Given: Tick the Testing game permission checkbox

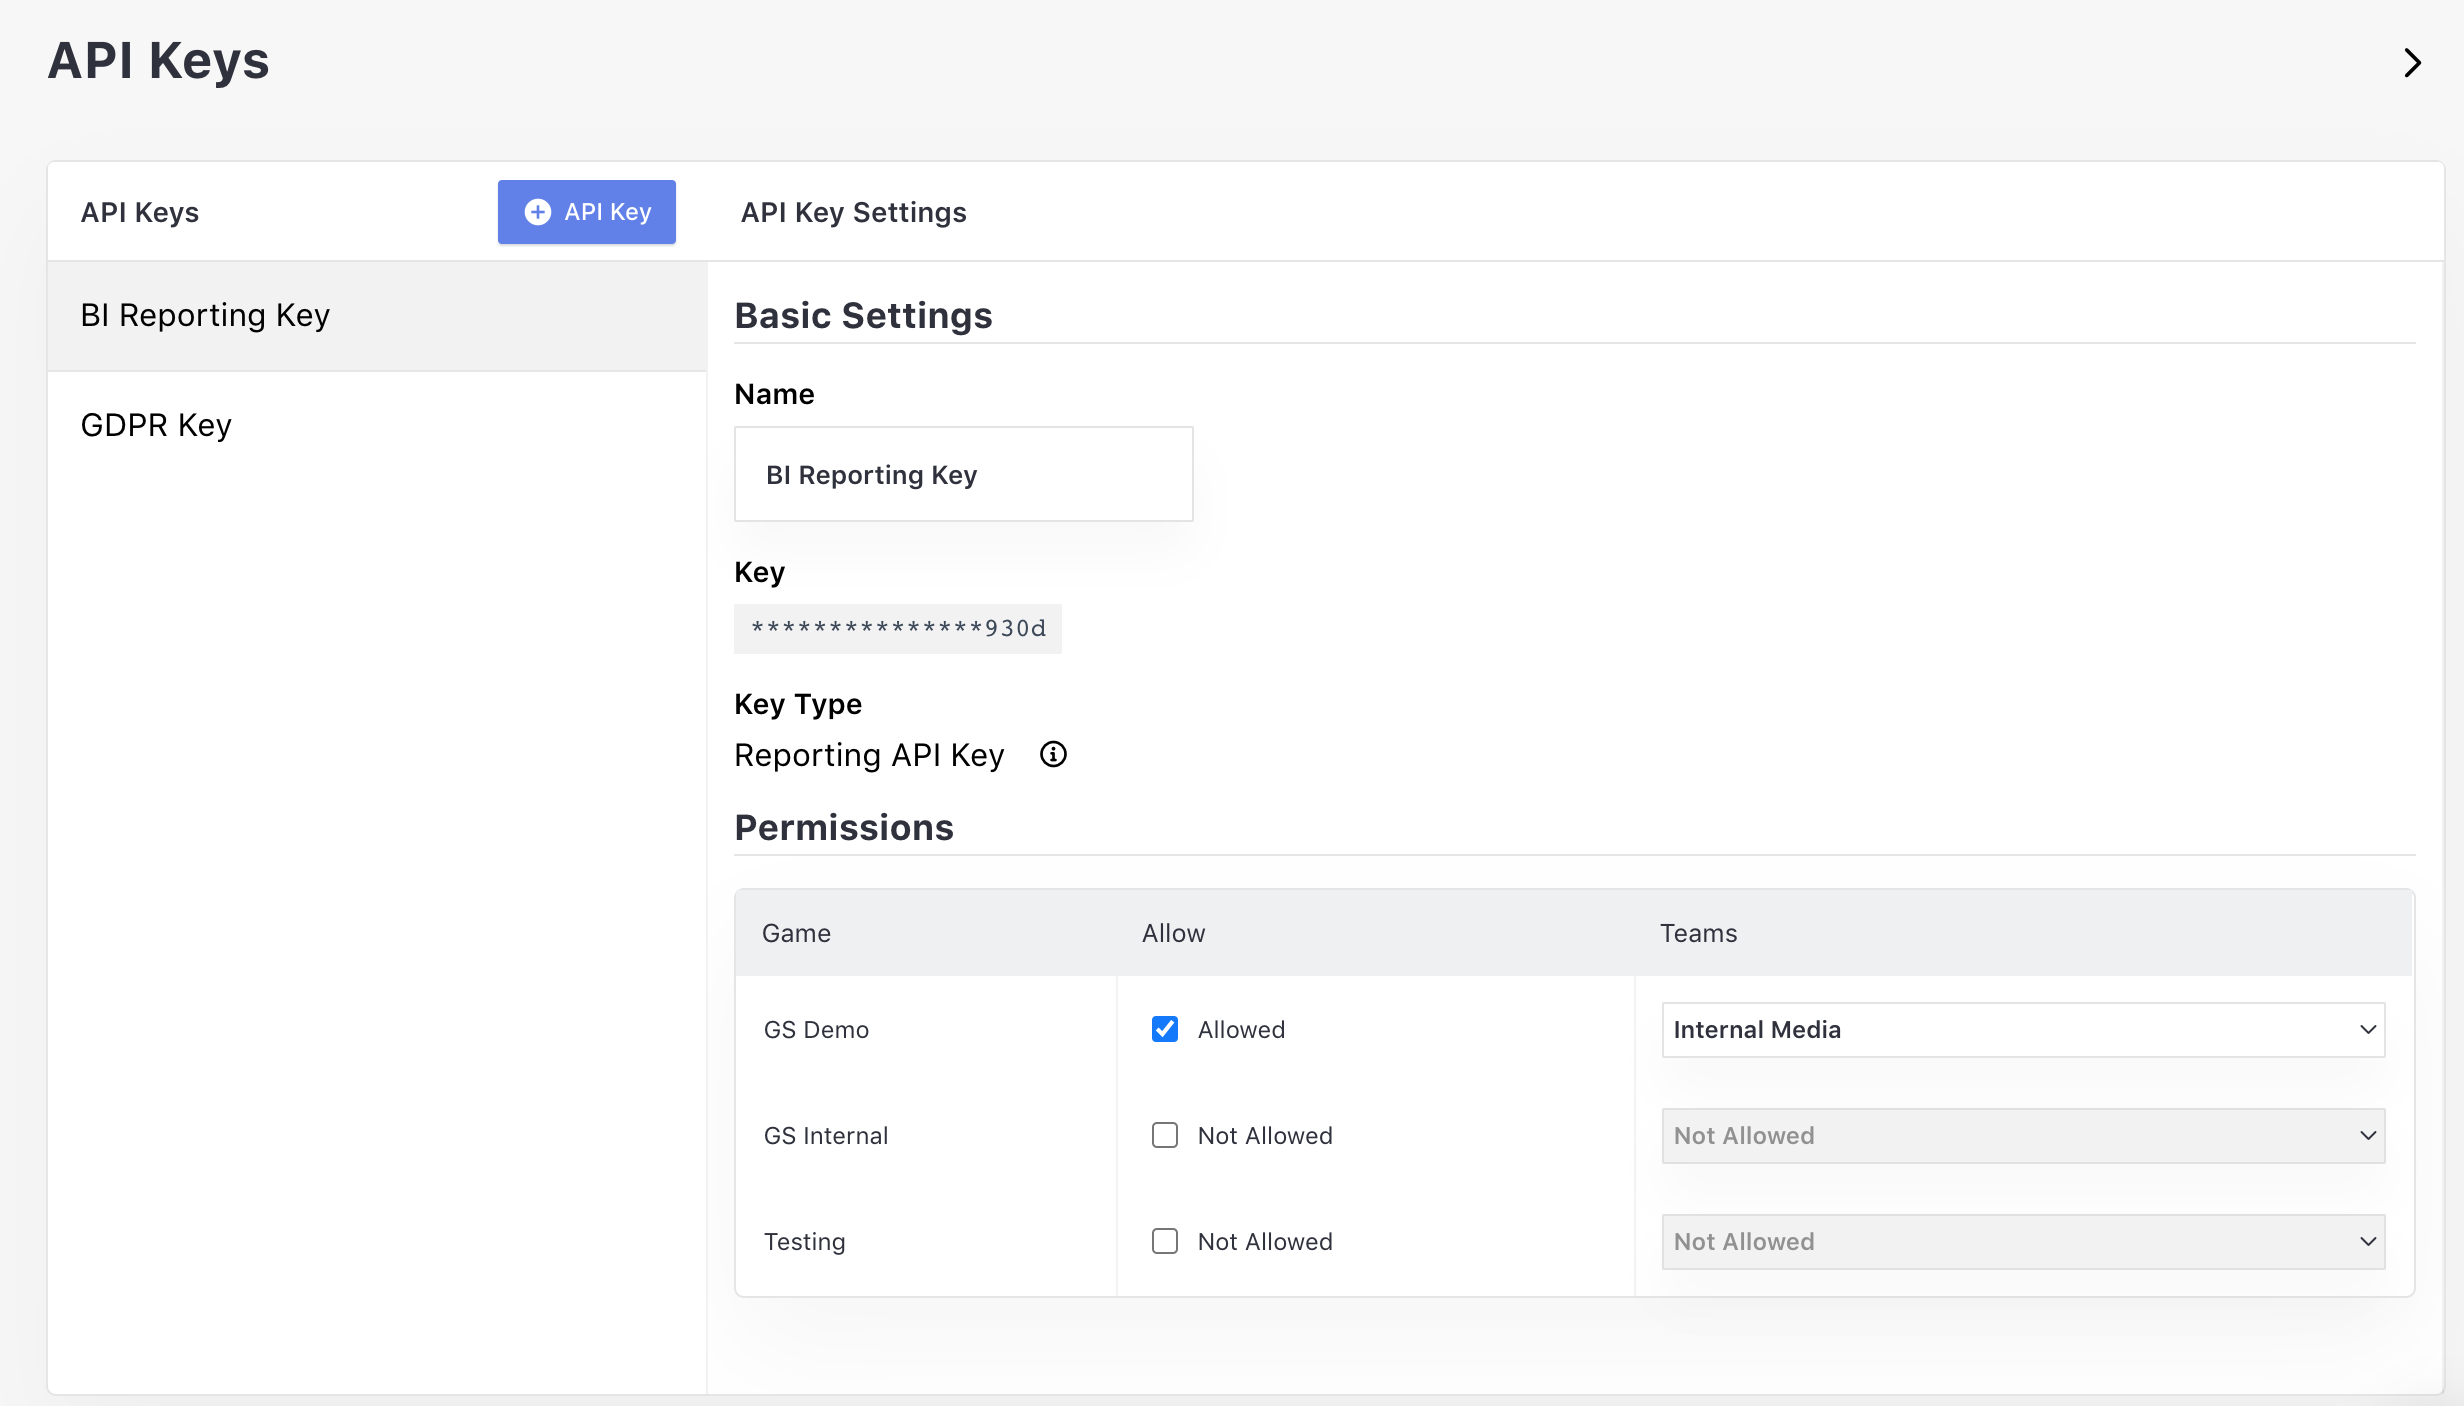Looking at the screenshot, I should click(x=1165, y=1241).
